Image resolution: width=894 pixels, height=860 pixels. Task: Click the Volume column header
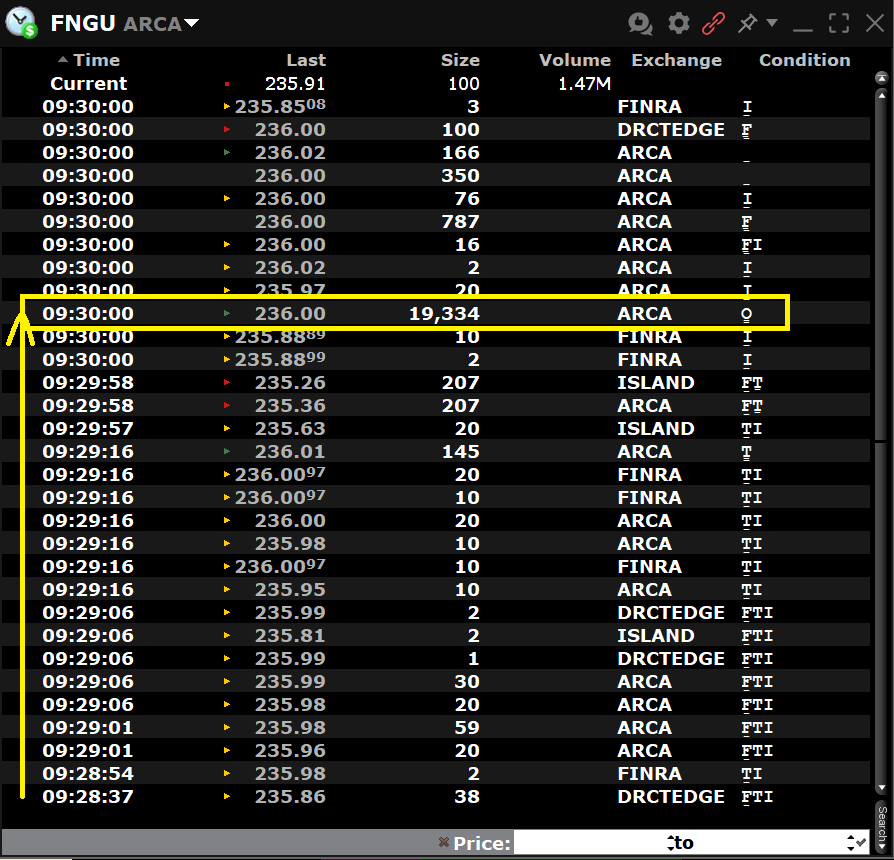574,60
